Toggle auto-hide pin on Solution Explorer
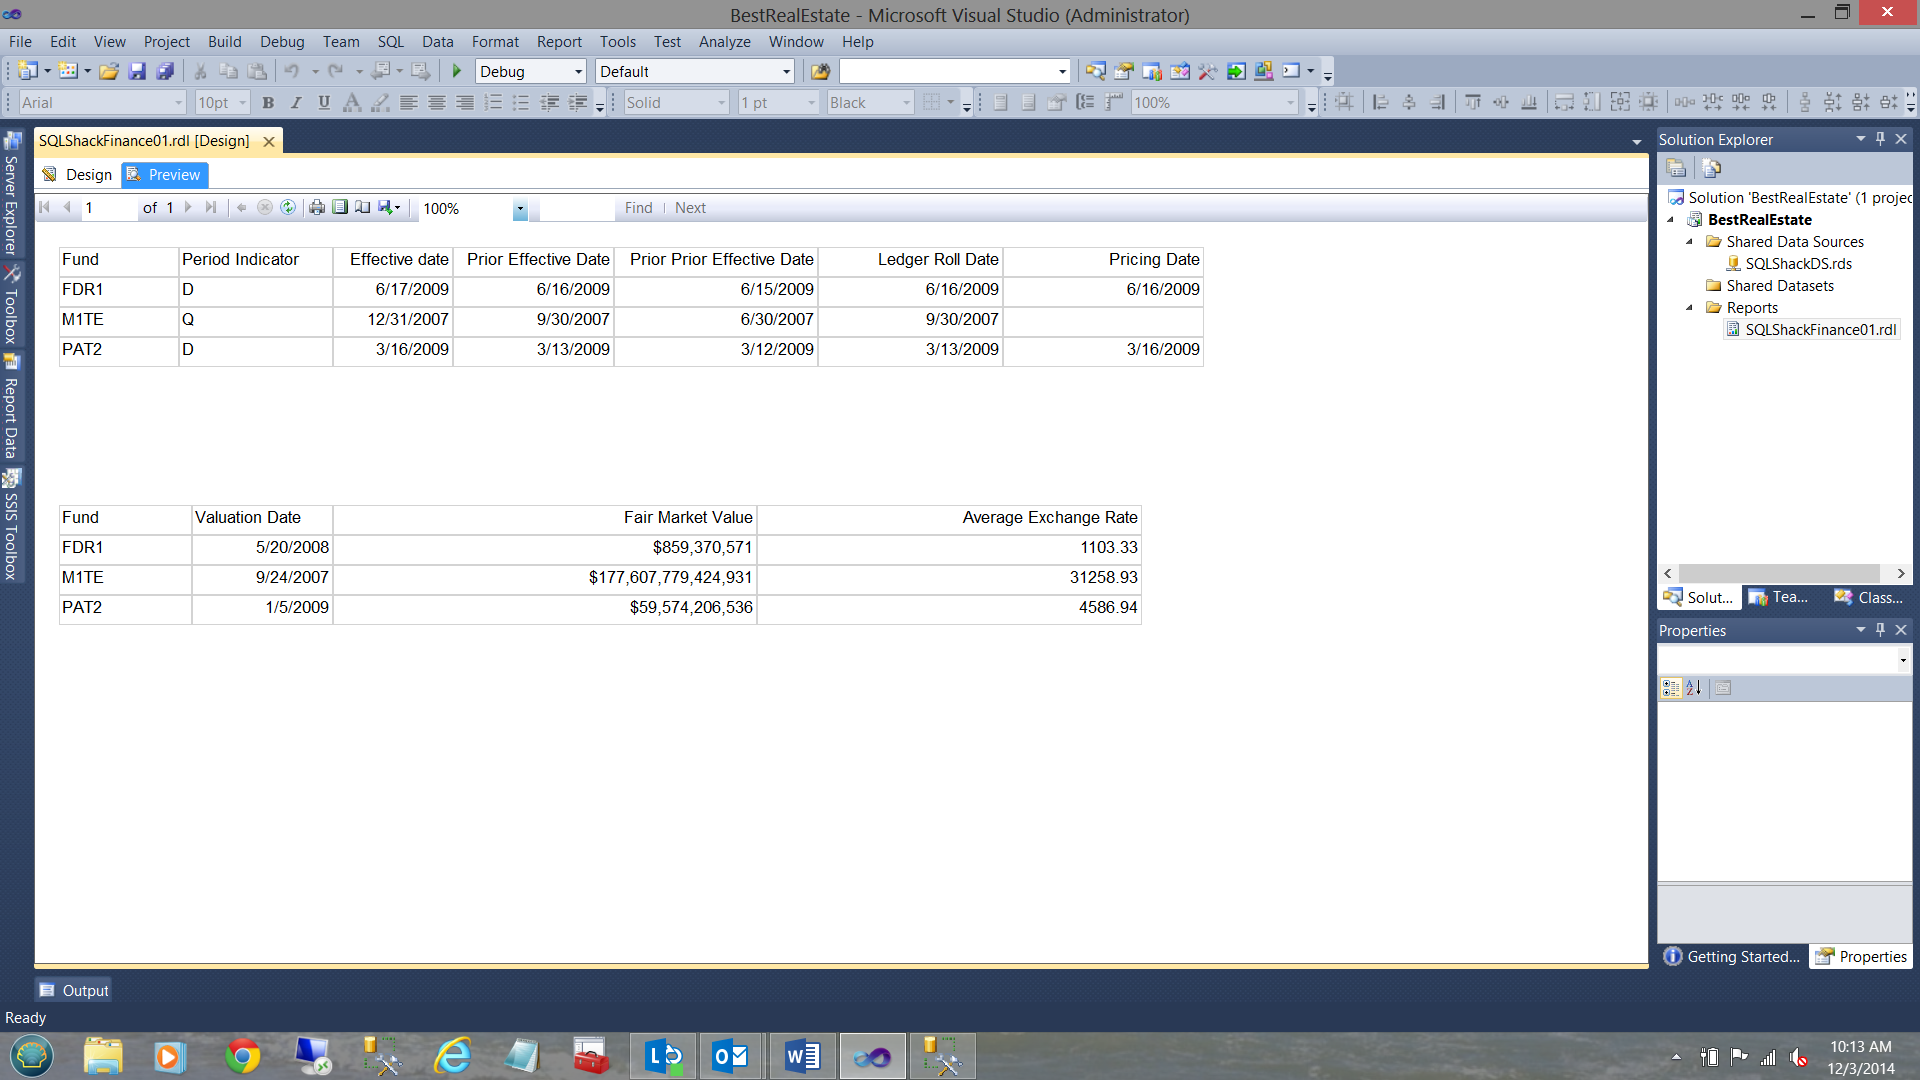Viewport: 1920px width, 1080px height. coord(1880,139)
